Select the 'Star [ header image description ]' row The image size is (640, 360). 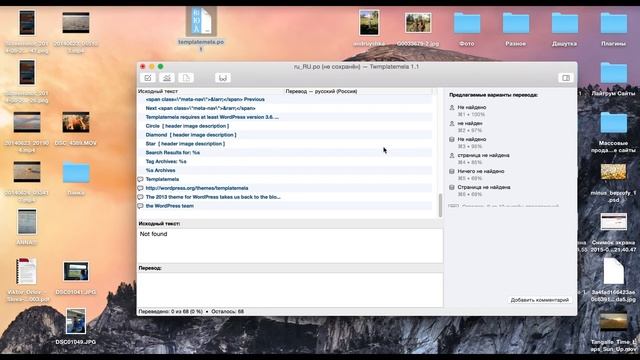pyautogui.click(x=284, y=144)
